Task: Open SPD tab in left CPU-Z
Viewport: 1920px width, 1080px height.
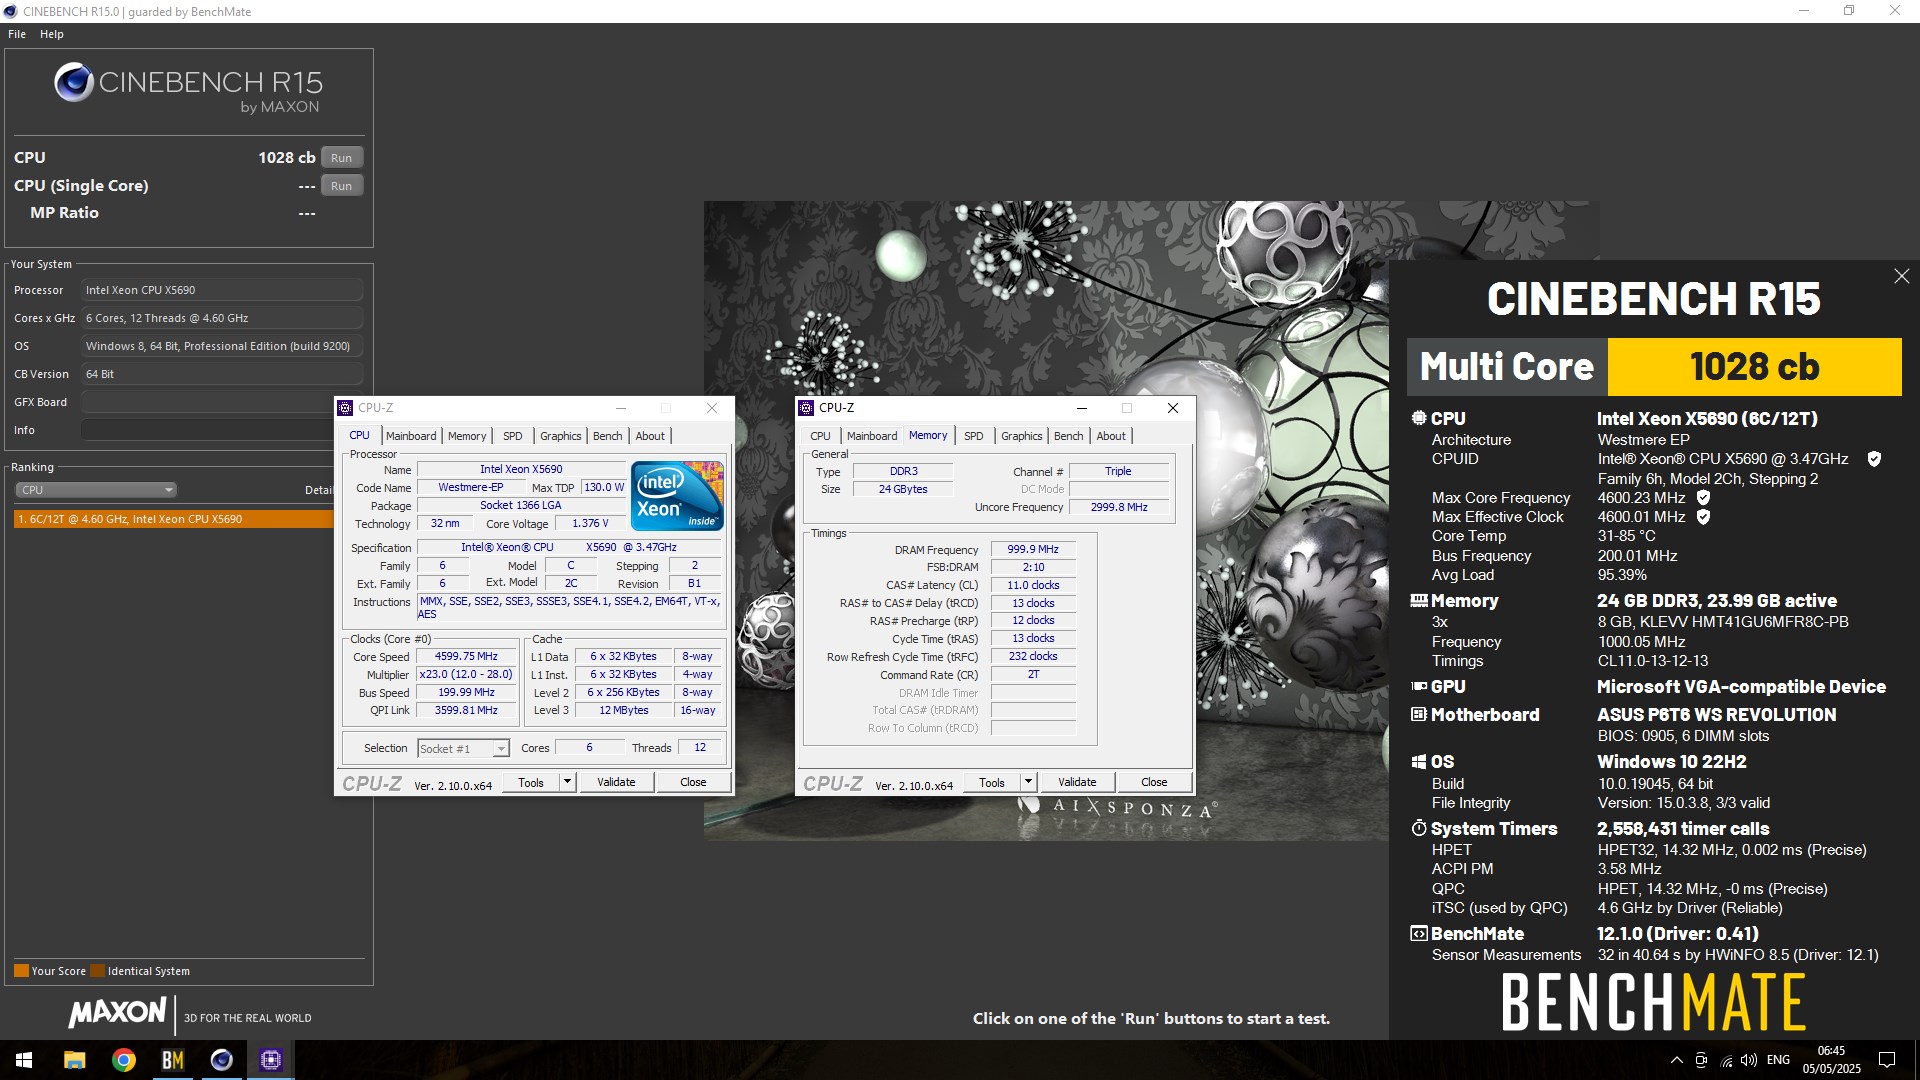Action: [513, 436]
